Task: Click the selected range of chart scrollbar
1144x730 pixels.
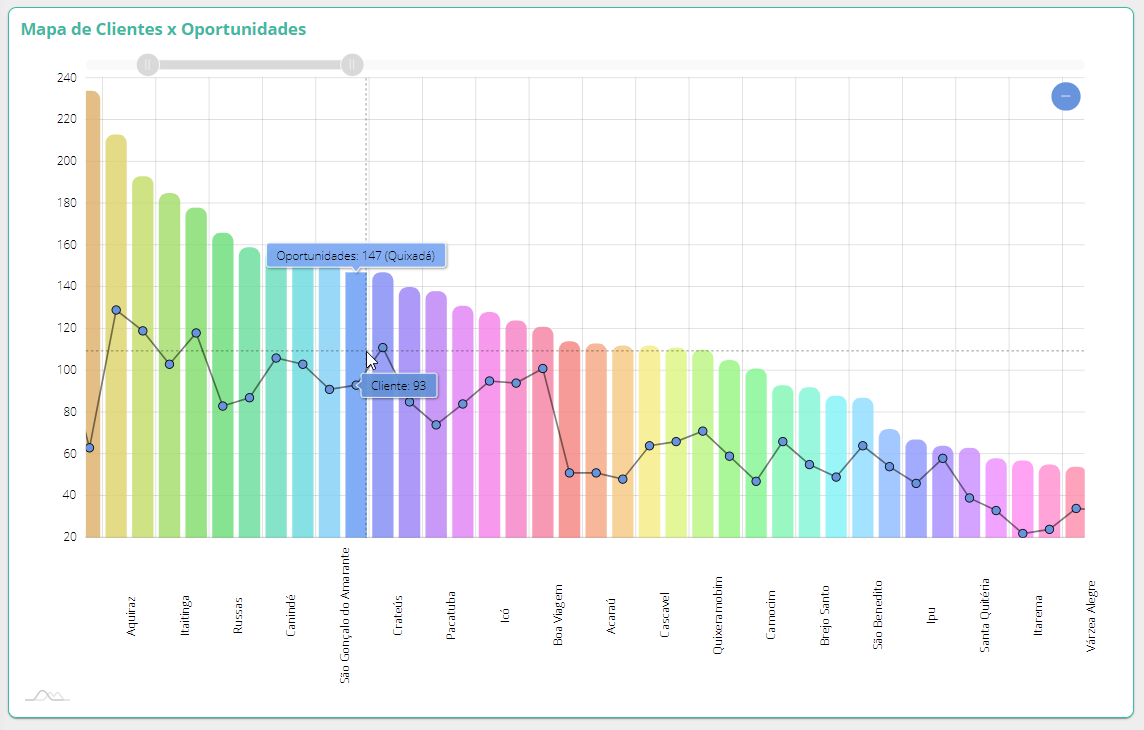Action: [250, 65]
